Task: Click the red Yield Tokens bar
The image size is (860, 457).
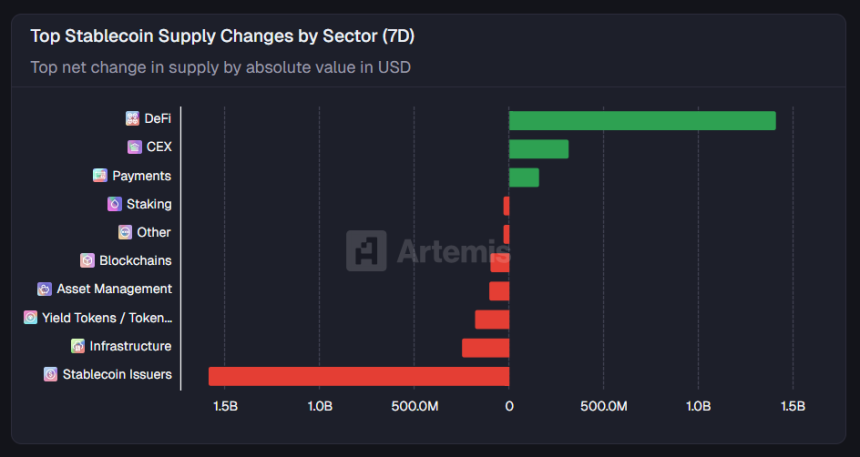Action: coord(492,319)
